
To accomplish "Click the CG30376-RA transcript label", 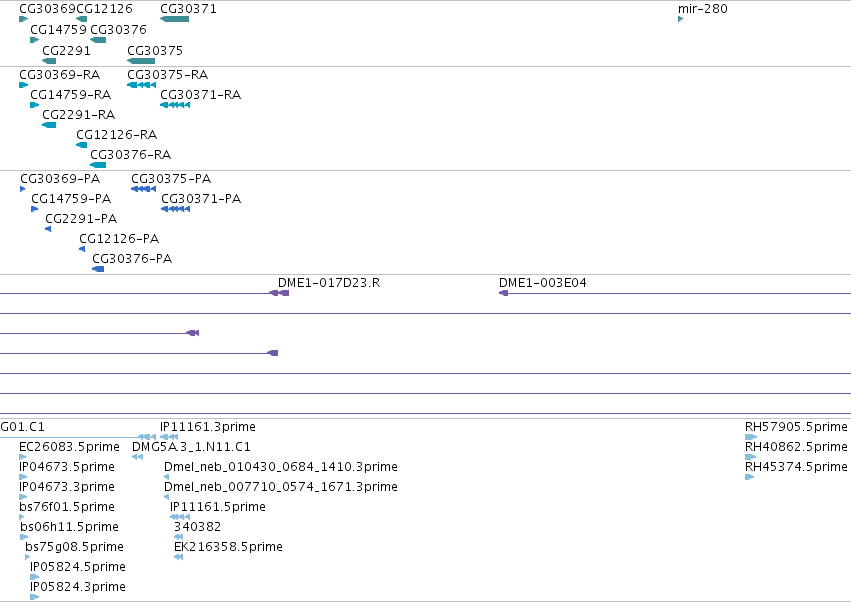I will 131,155.
